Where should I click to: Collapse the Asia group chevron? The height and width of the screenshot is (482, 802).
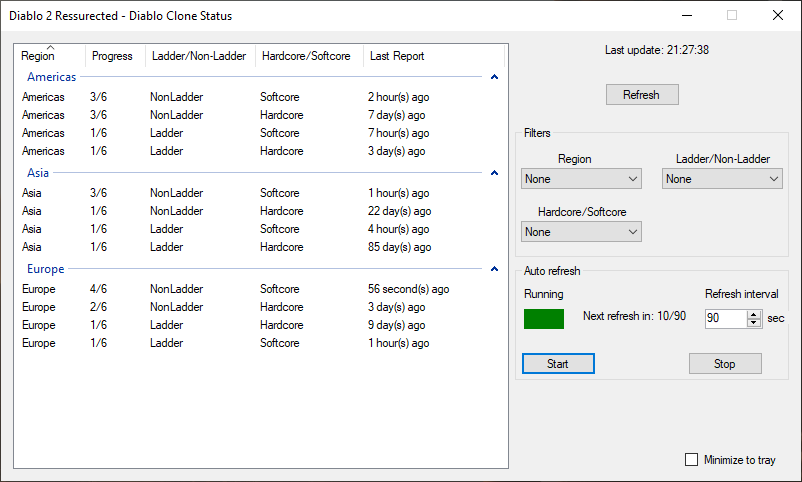494,173
